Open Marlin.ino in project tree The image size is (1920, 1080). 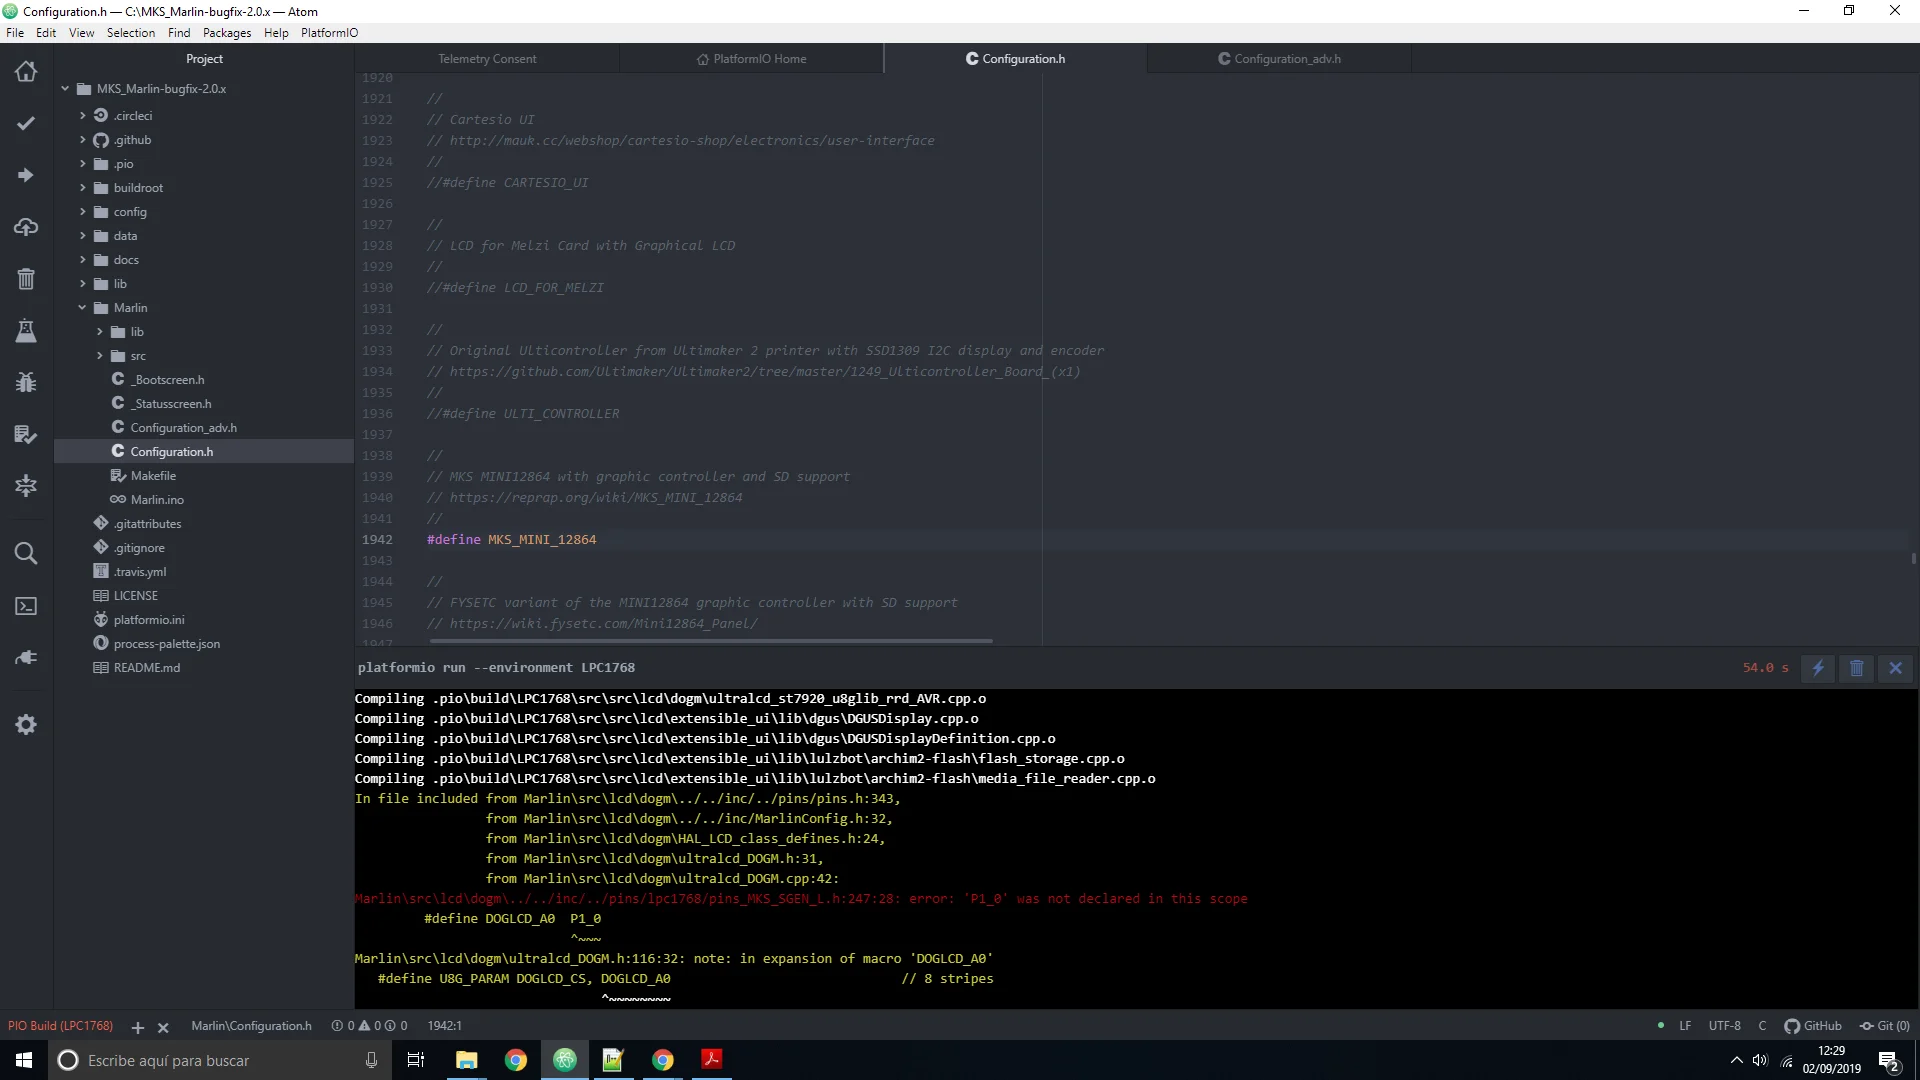(157, 500)
